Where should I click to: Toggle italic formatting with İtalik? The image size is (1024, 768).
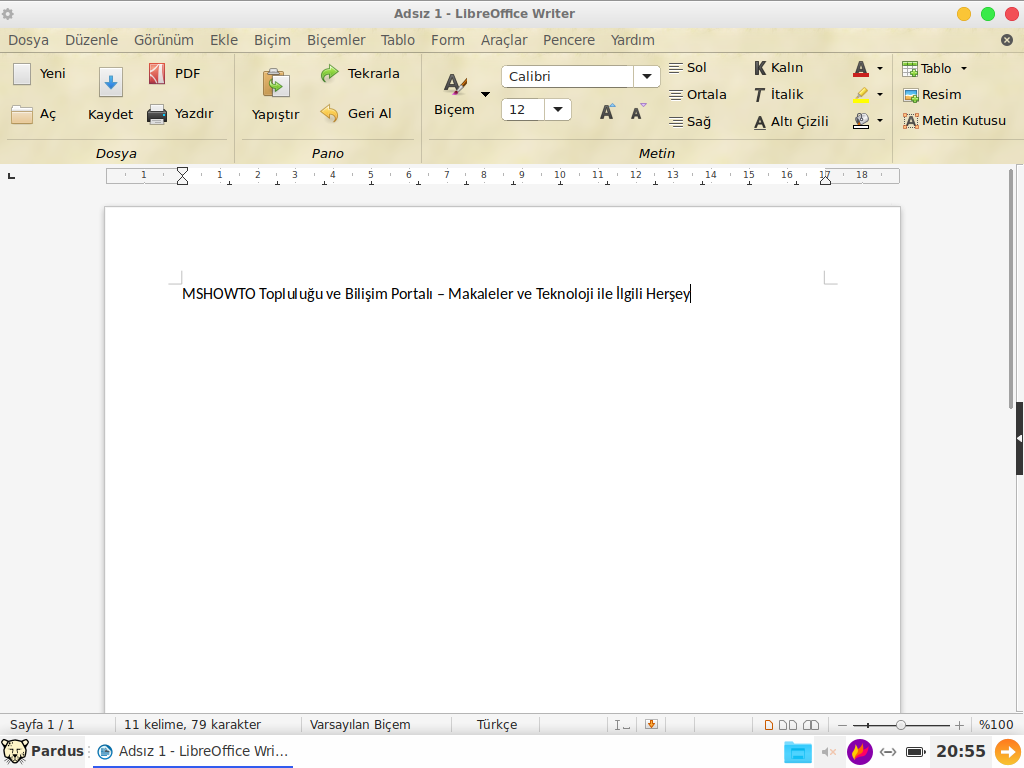tap(778, 95)
